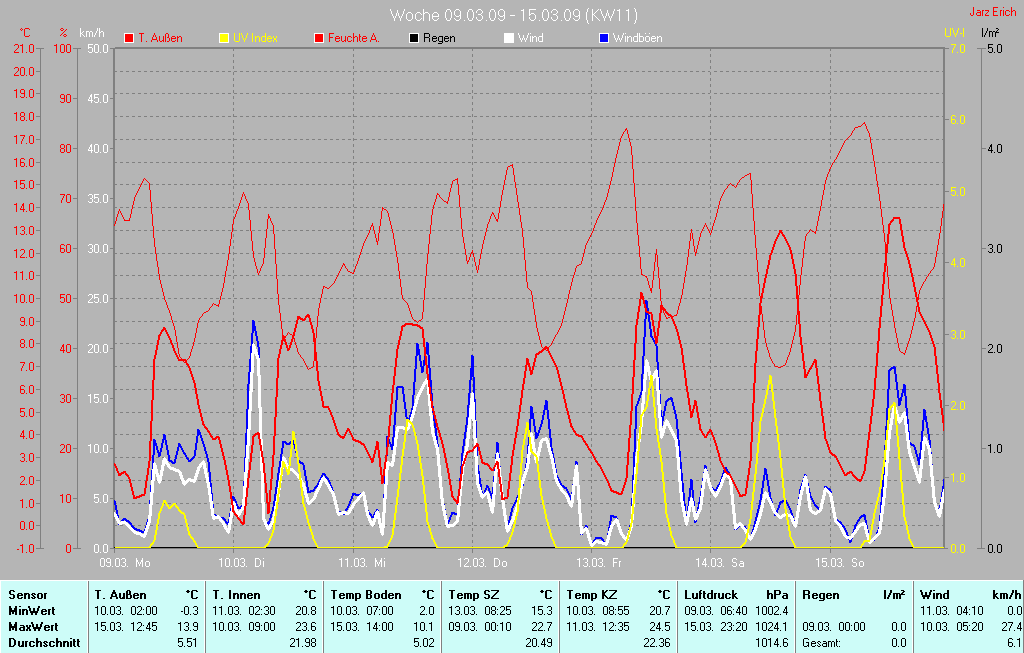Click the 'Sensor' row header in the table
Image resolution: width=1024 pixels, height=653 pixels.
[27, 595]
